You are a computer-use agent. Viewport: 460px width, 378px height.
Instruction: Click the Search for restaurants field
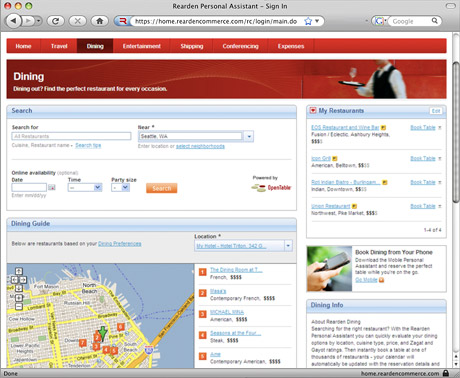point(71,136)
